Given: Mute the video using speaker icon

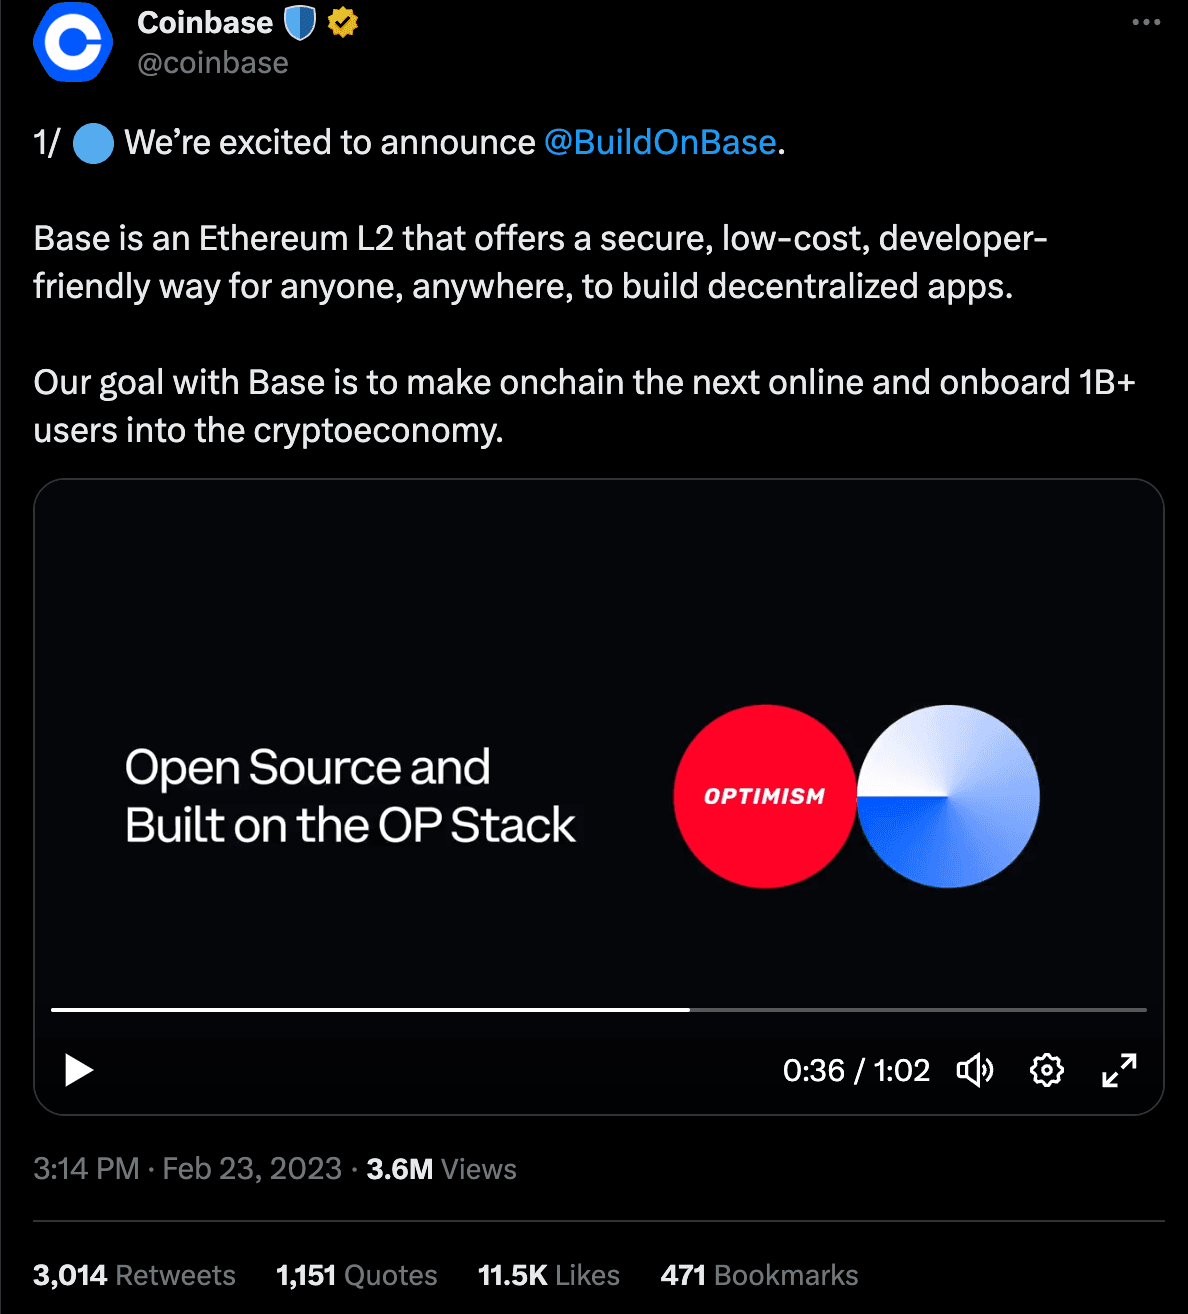Looking at the screenshot, I should tap(975, 1070).
